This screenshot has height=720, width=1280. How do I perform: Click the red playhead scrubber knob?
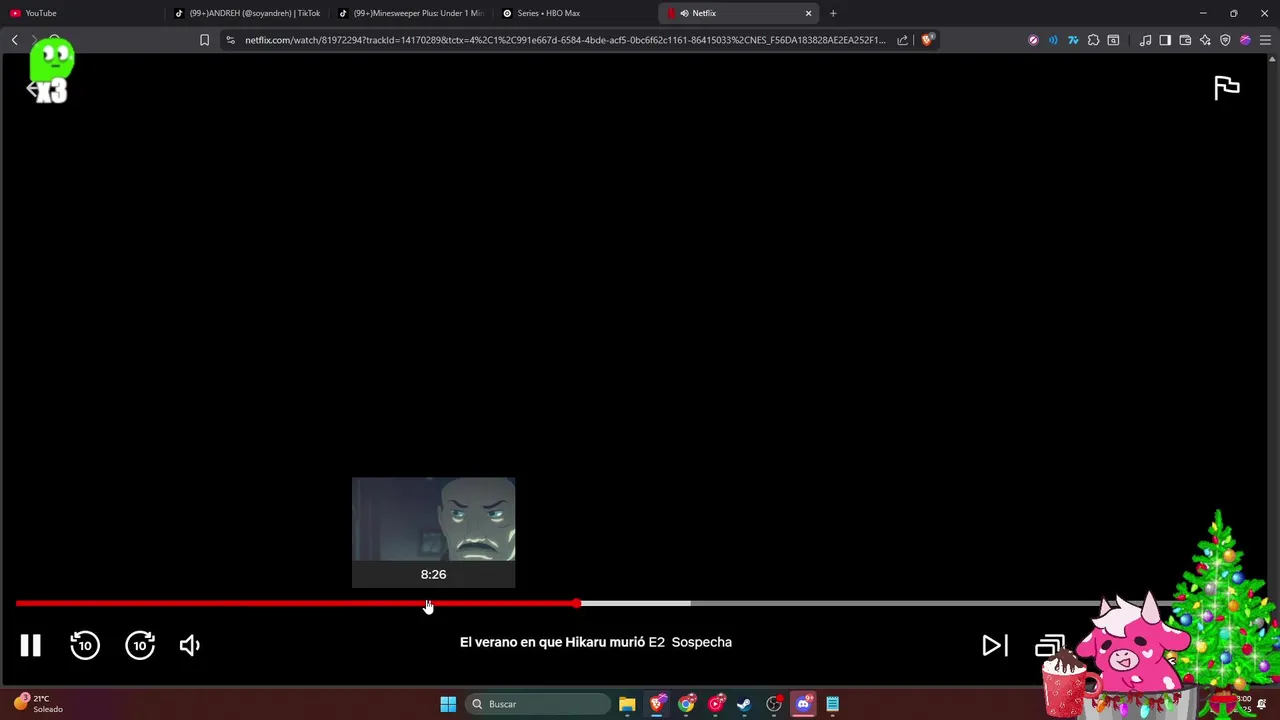pyautogui.click(x=577, y=603)
